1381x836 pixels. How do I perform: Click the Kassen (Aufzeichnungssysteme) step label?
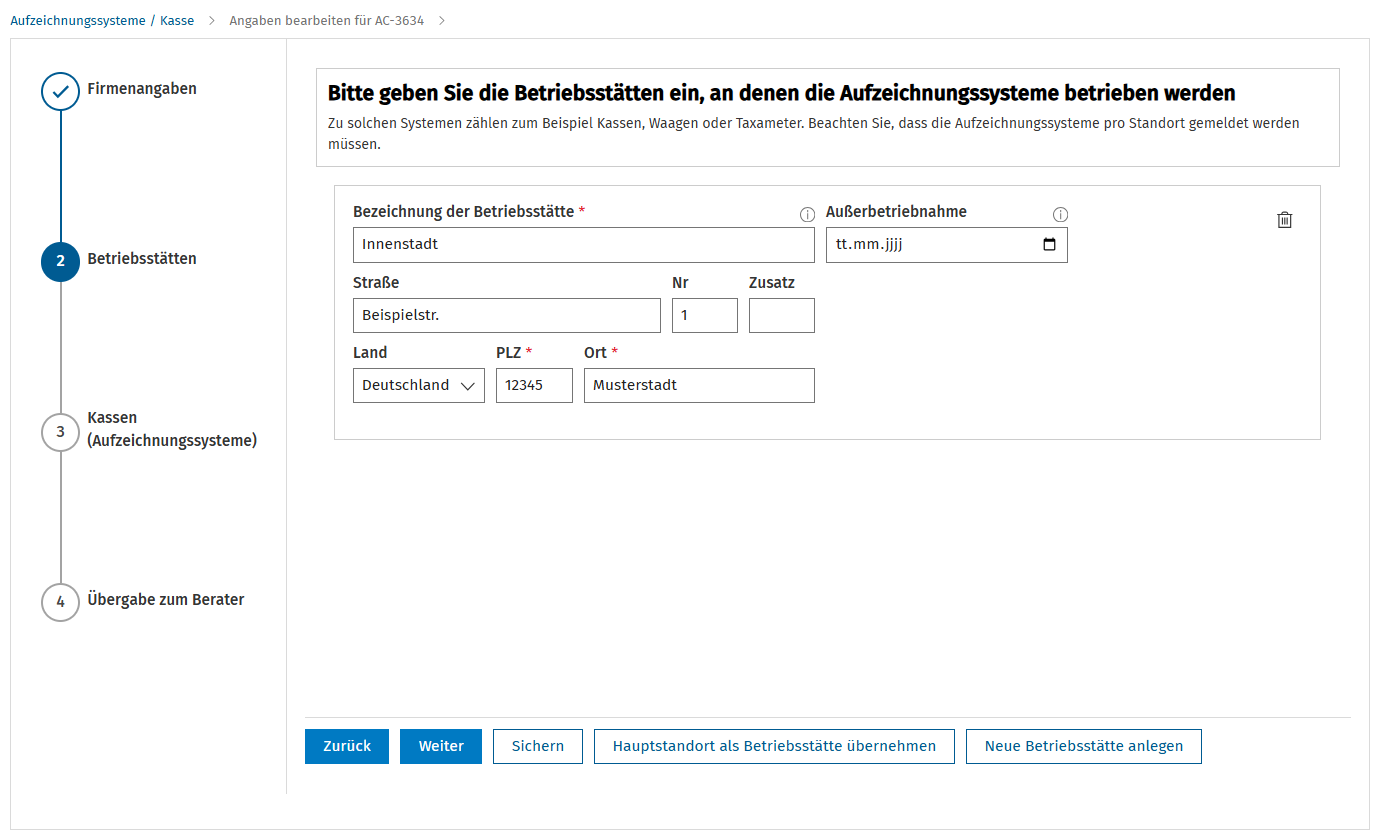click(x=172, y=429)
